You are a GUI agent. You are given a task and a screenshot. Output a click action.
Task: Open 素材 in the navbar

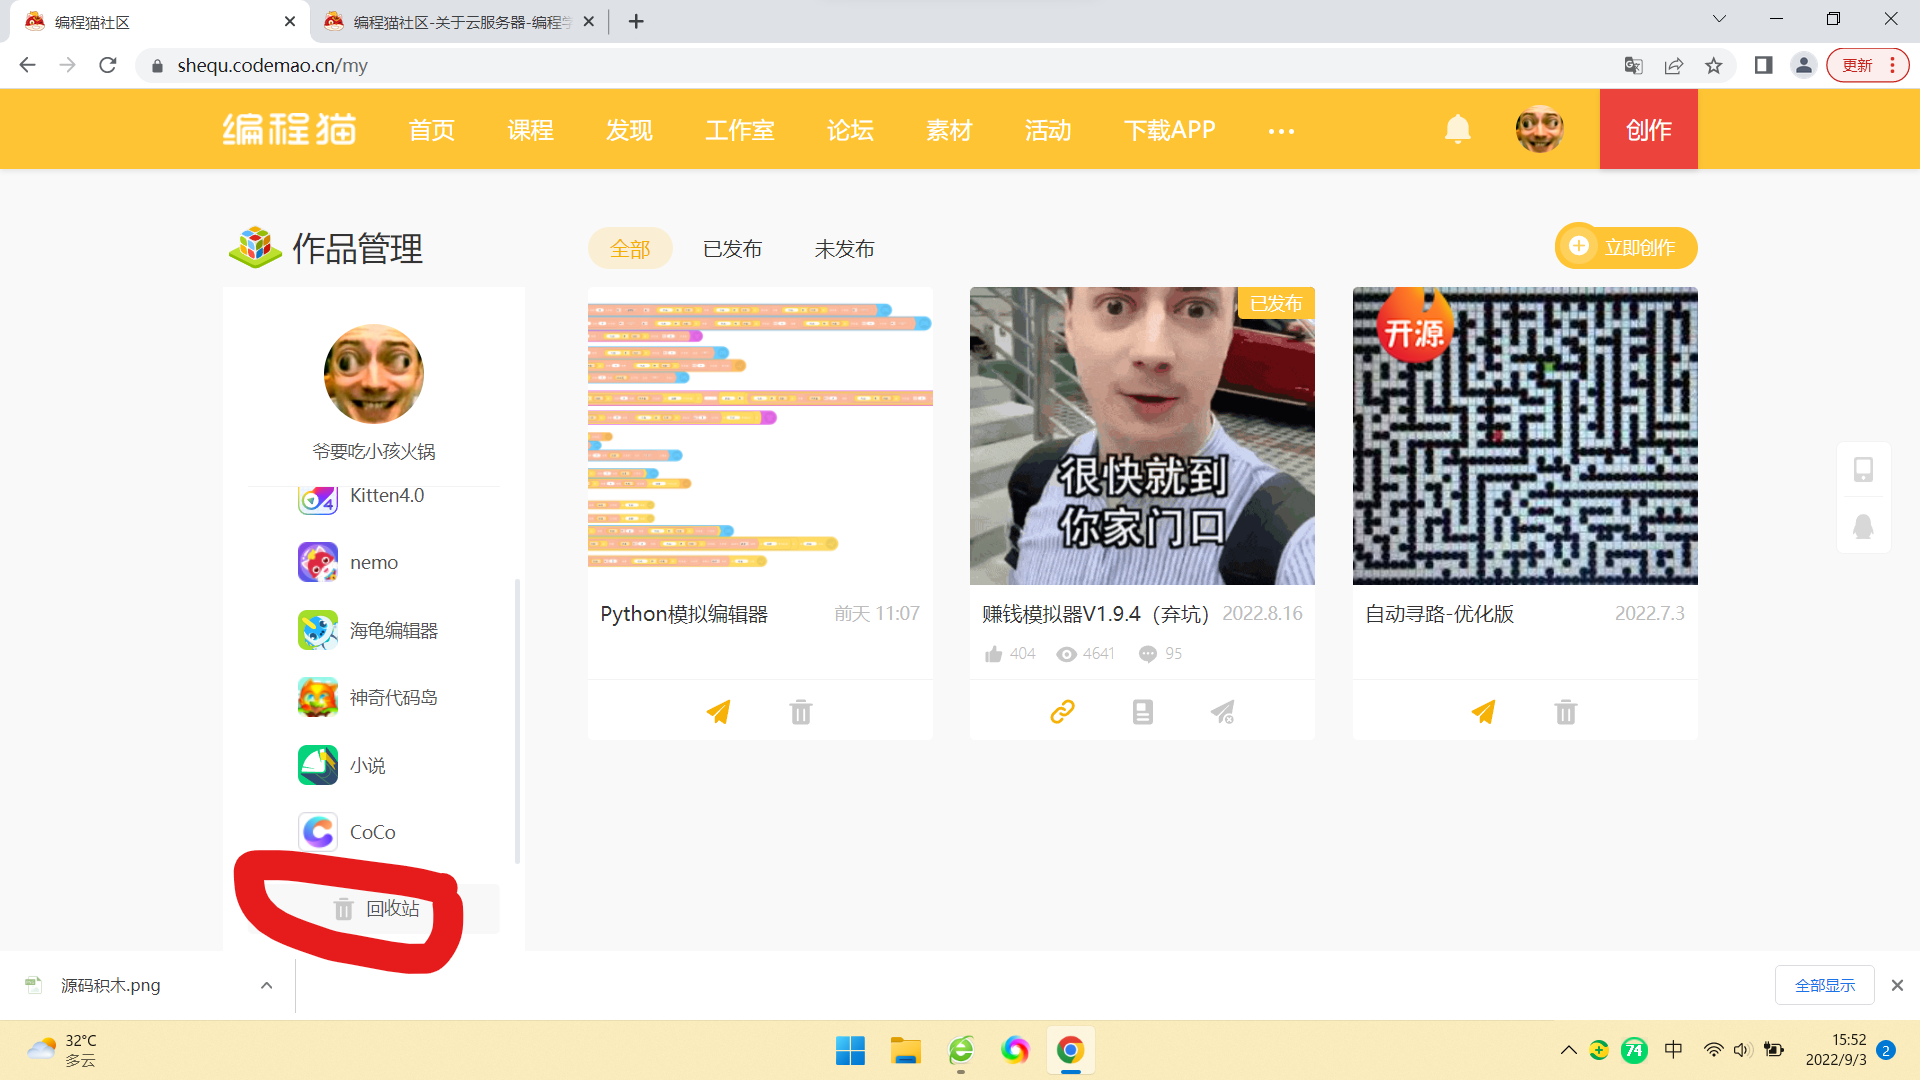point(949,130)
